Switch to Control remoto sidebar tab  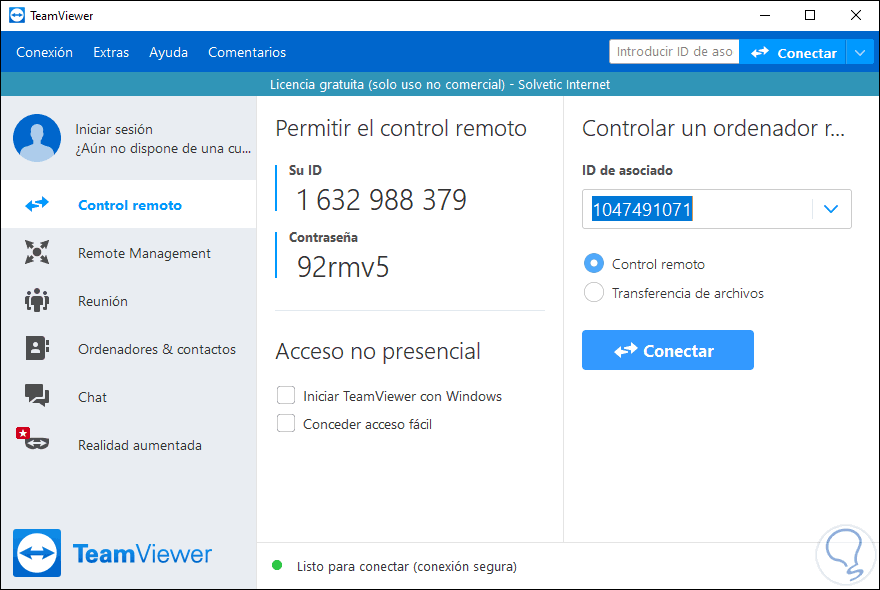129,204
